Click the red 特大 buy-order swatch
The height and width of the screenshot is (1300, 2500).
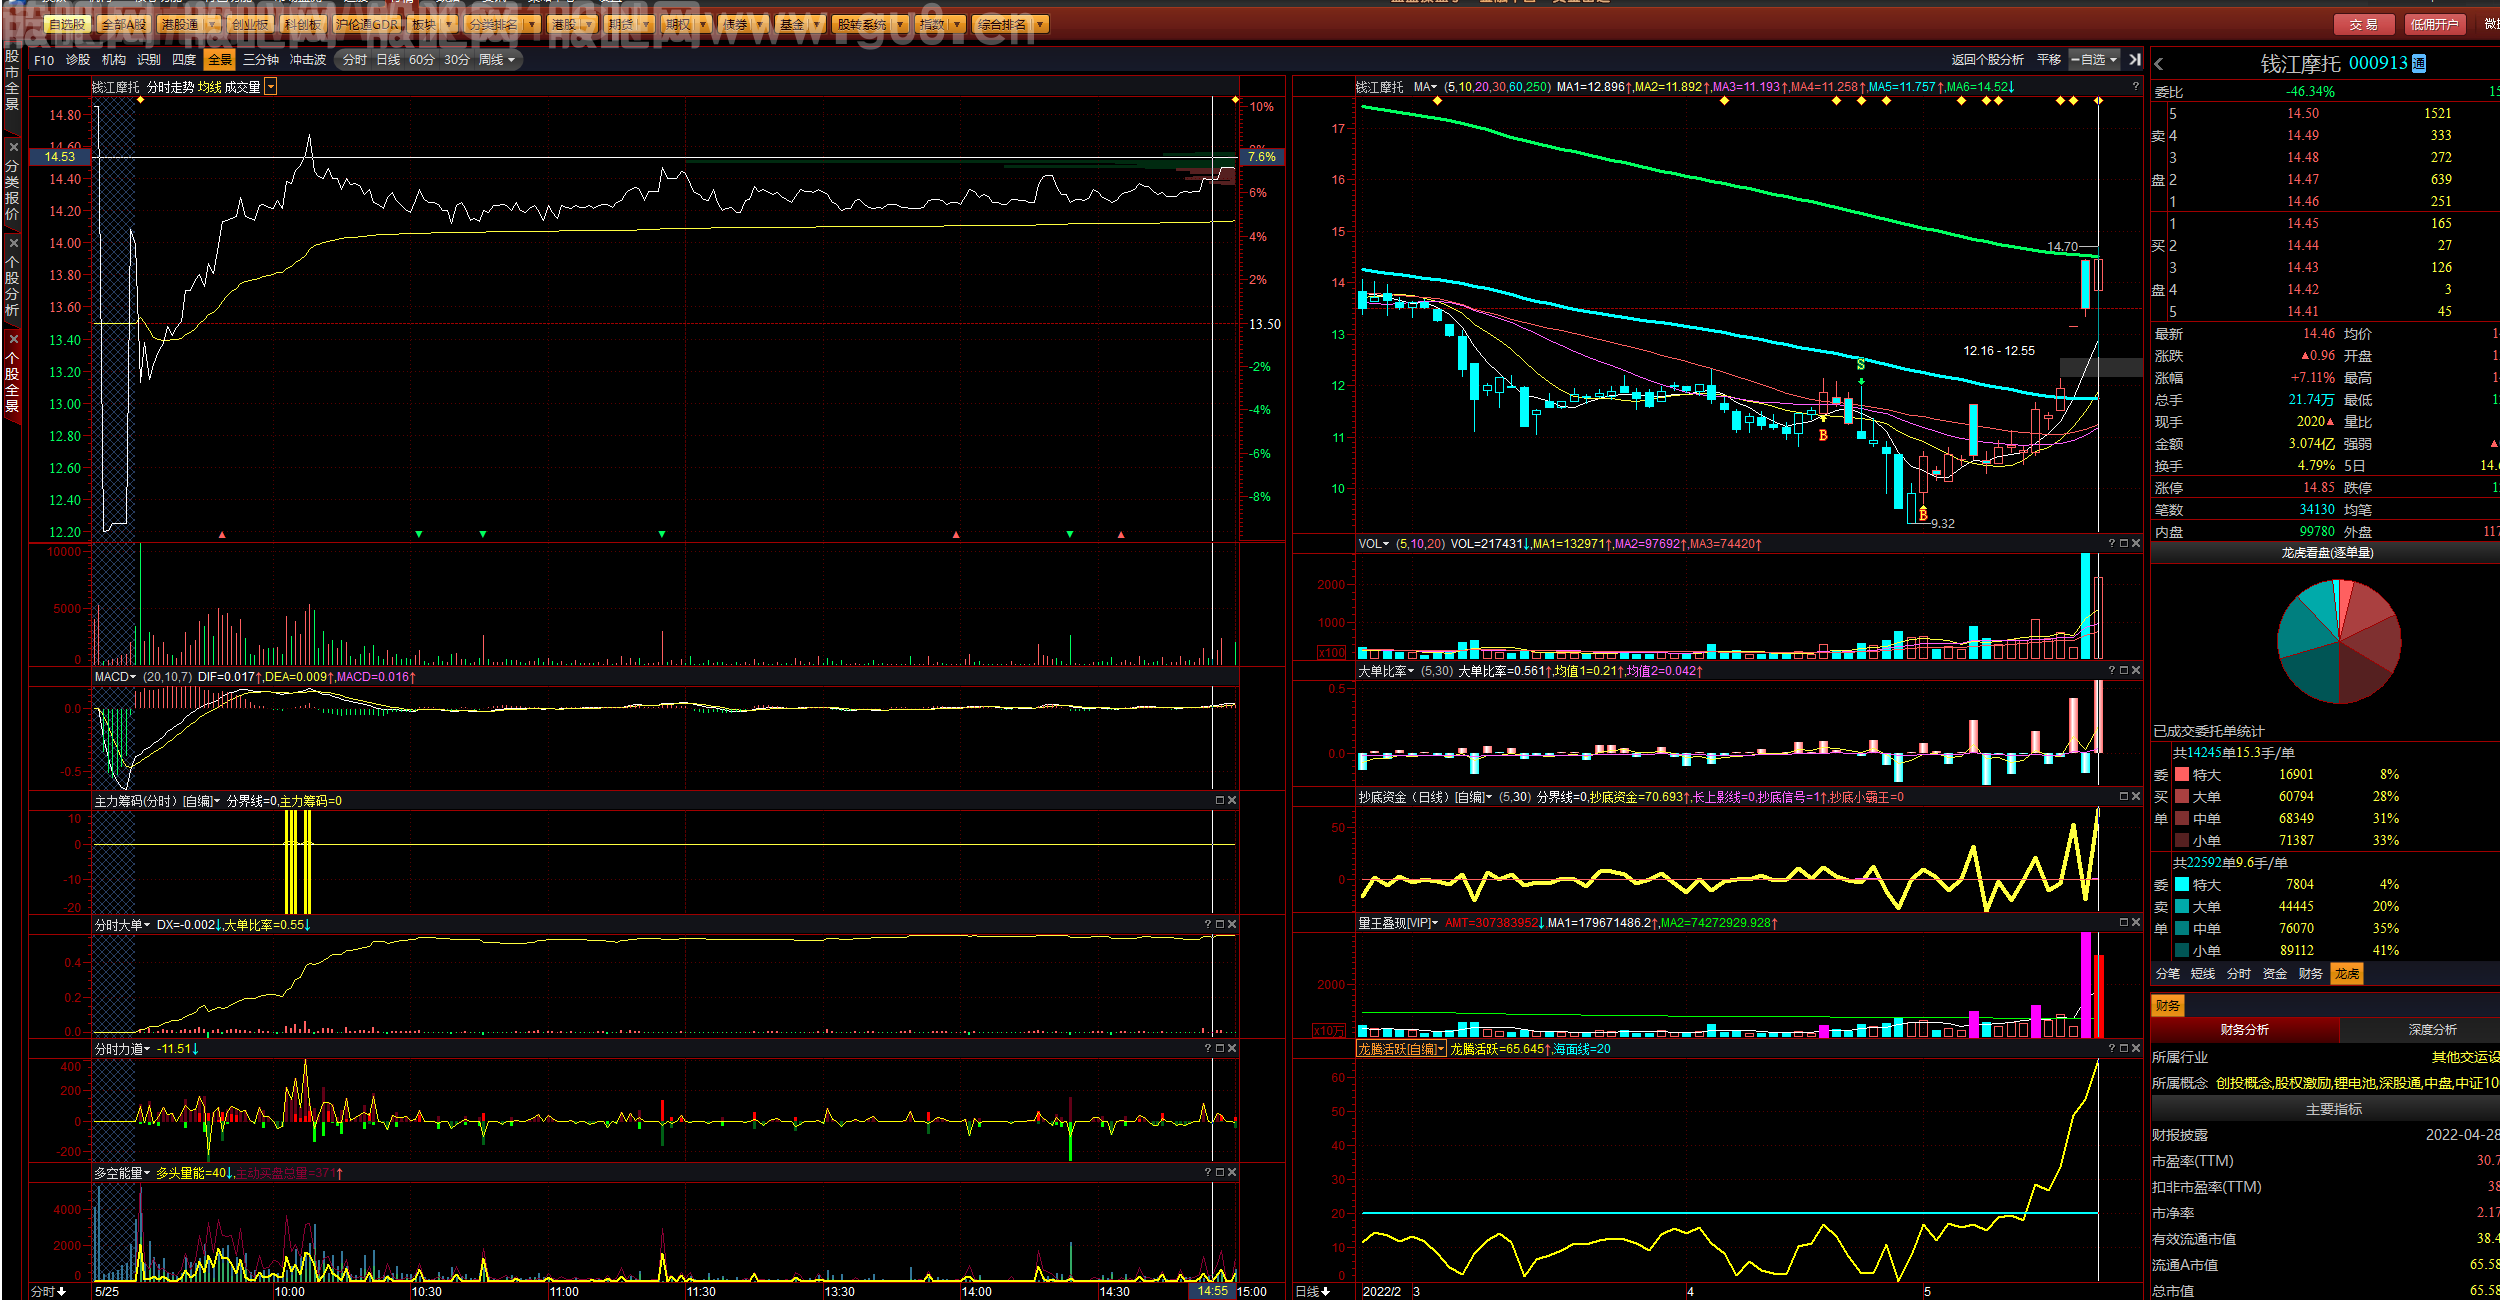point(2182,775)
